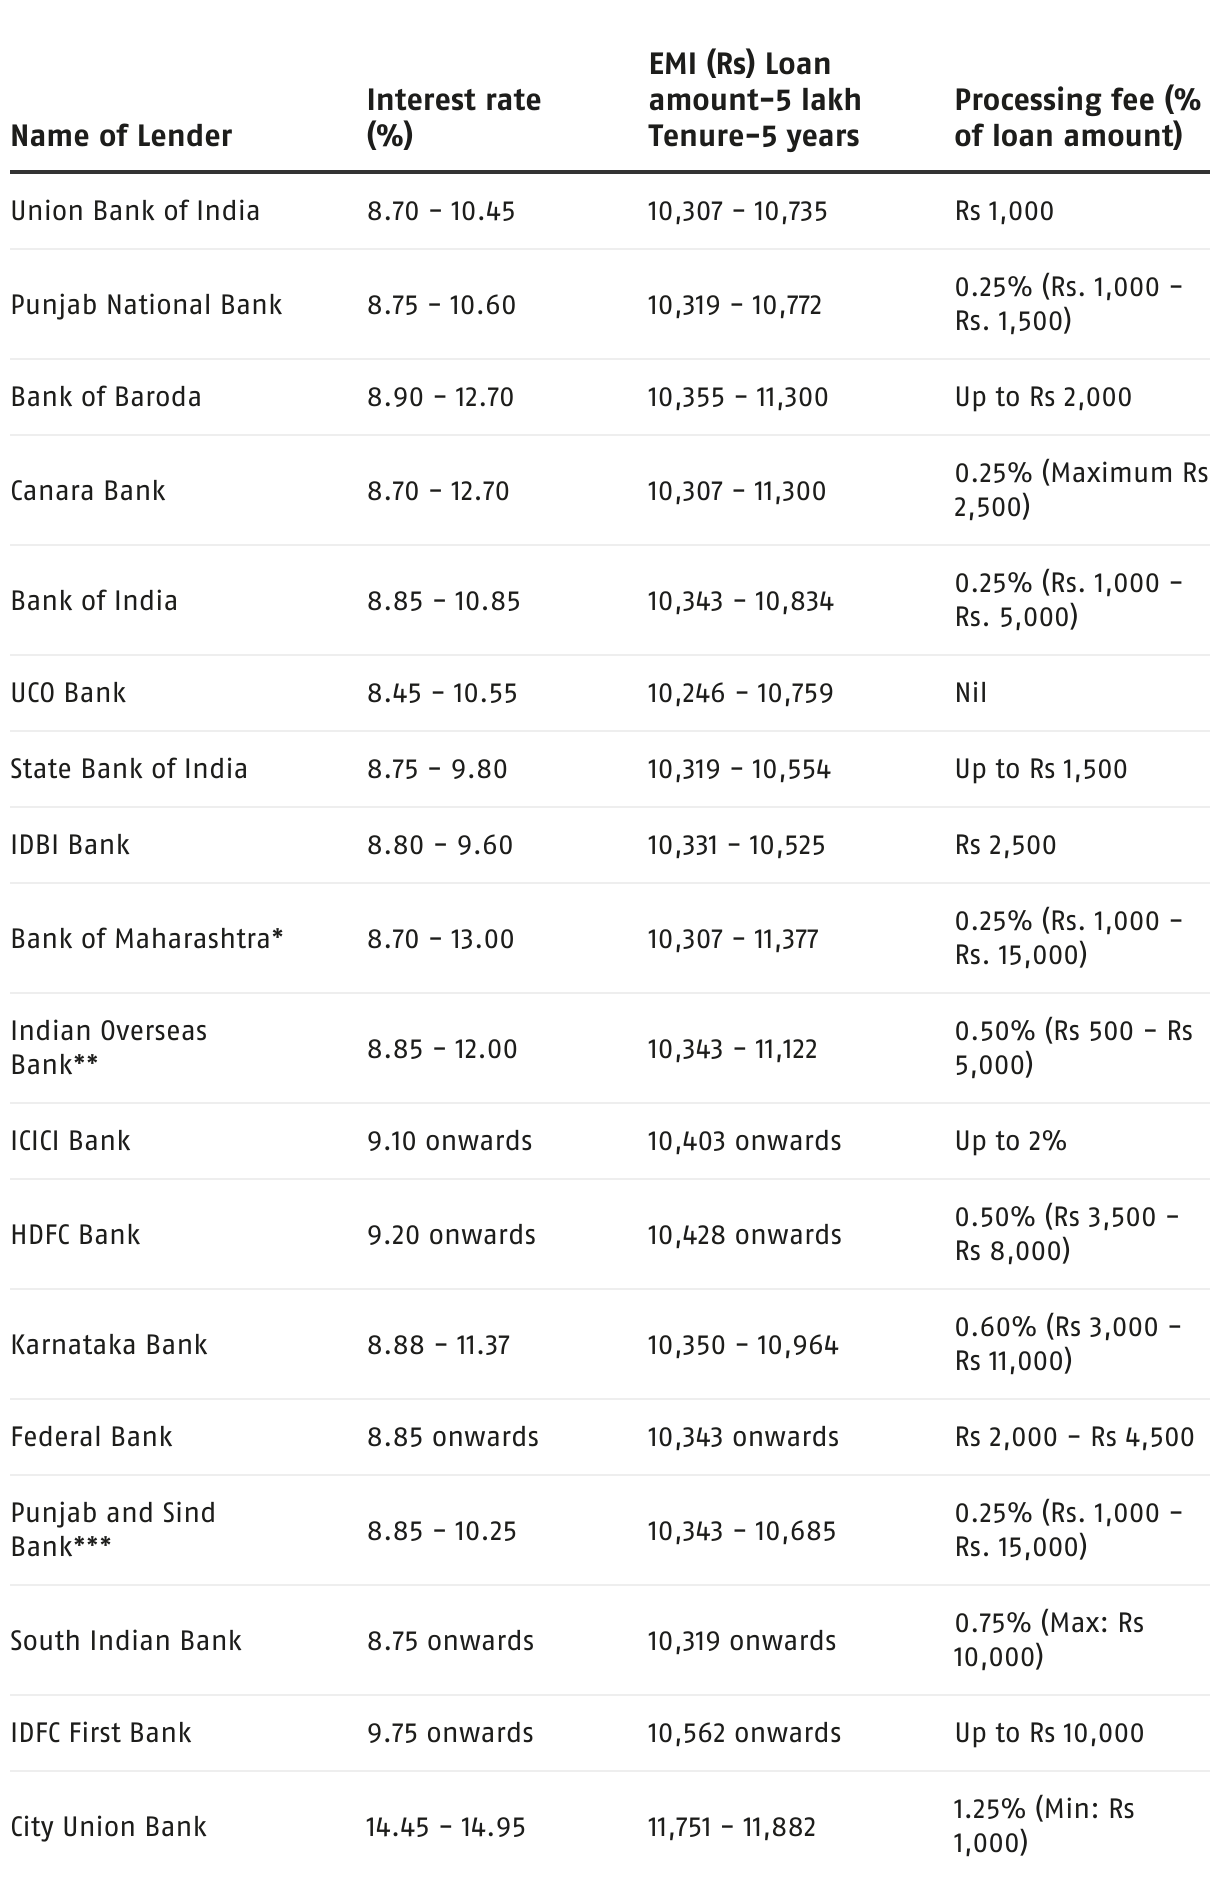1220x1890 pixels.
Task: Click Bank of Maharashtra* lender name
Action: pyautogui.click(x=147, y=939)
